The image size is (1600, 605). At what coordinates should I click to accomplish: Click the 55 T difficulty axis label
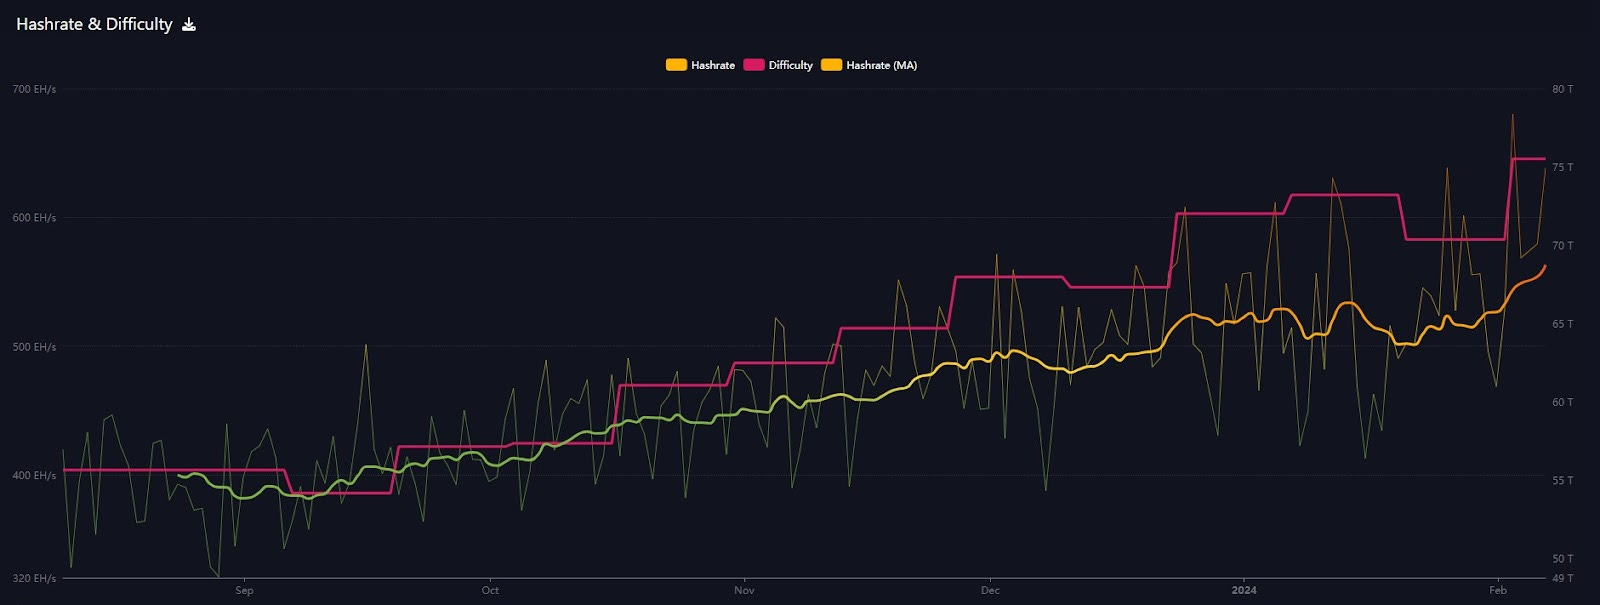(x=1562, y=480)
